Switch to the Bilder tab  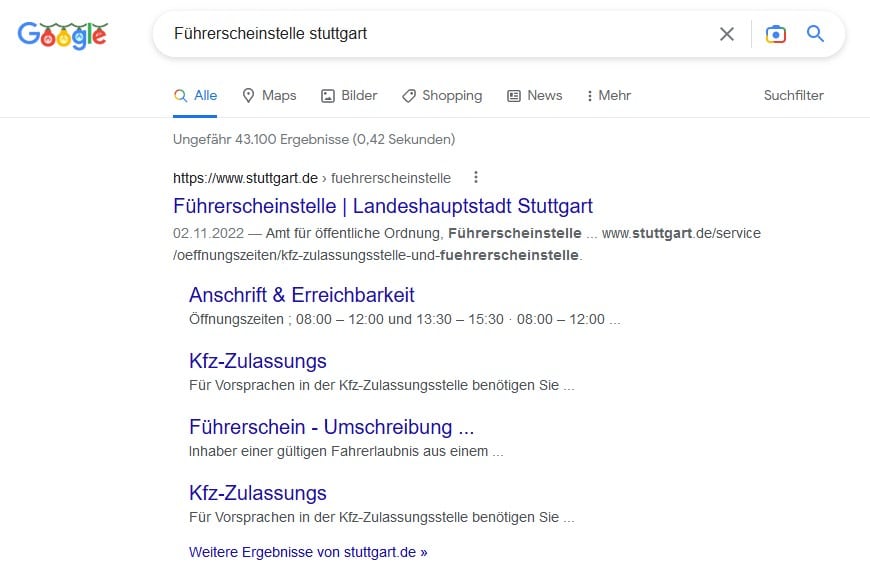click(349, 96)
